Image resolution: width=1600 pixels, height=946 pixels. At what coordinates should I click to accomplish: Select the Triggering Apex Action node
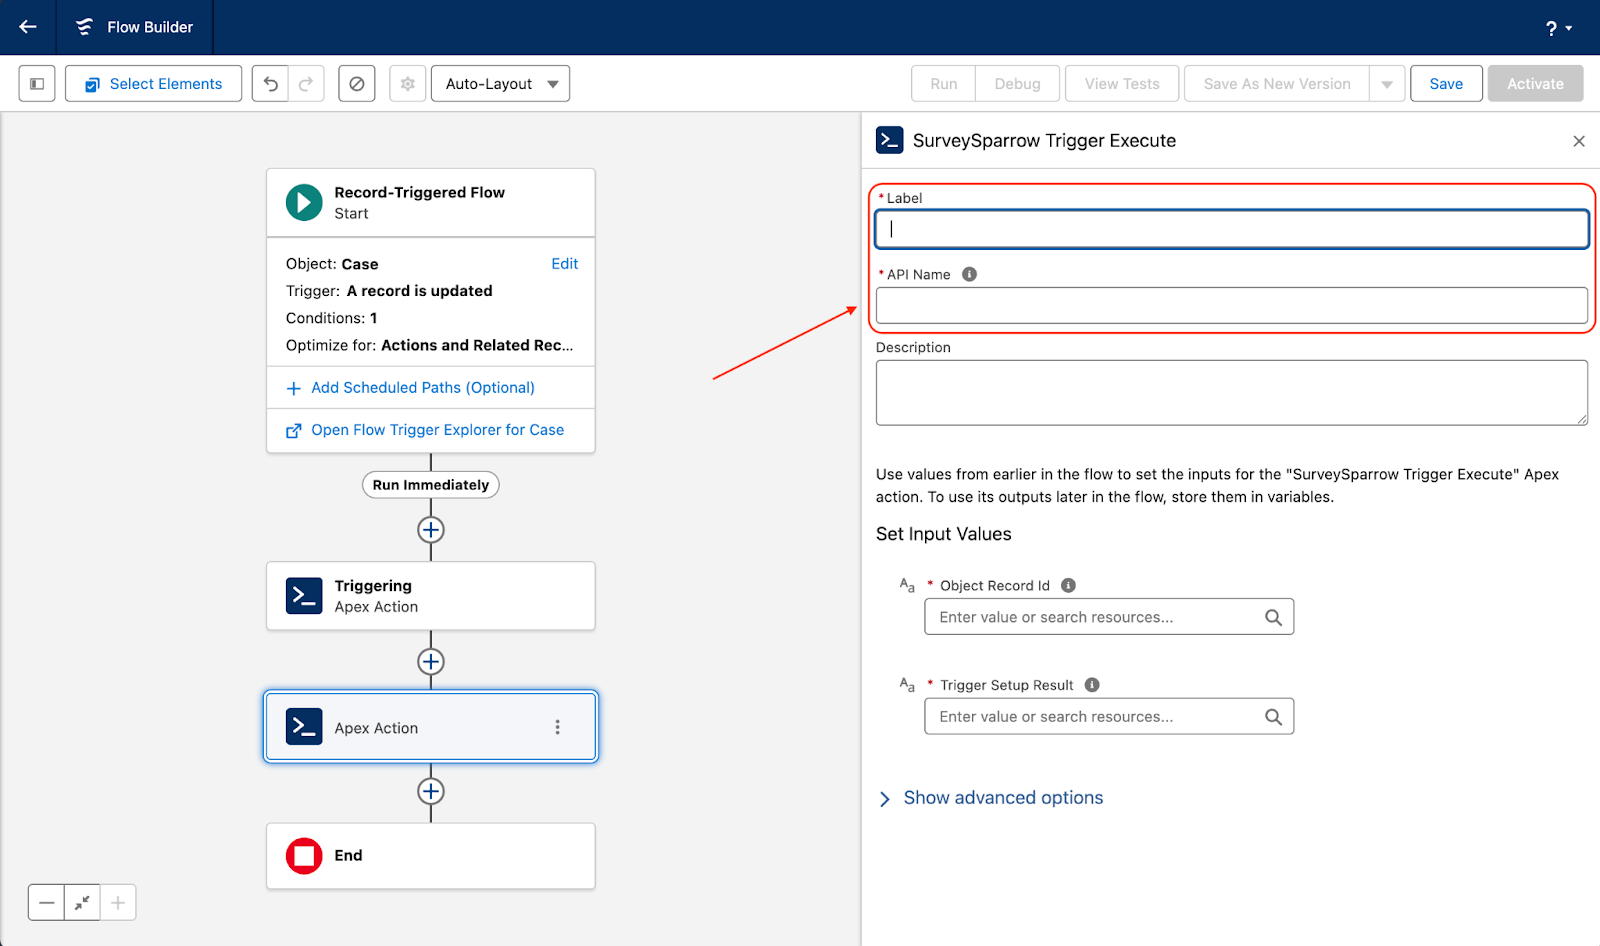click(430, 596)
